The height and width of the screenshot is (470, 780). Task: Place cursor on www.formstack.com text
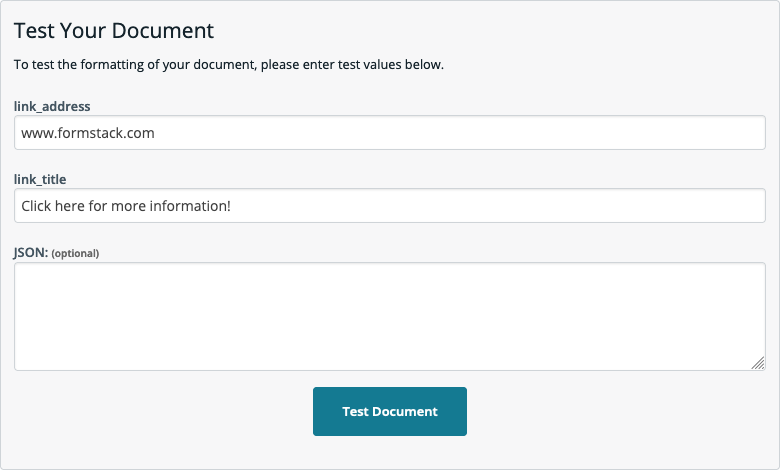88,132
